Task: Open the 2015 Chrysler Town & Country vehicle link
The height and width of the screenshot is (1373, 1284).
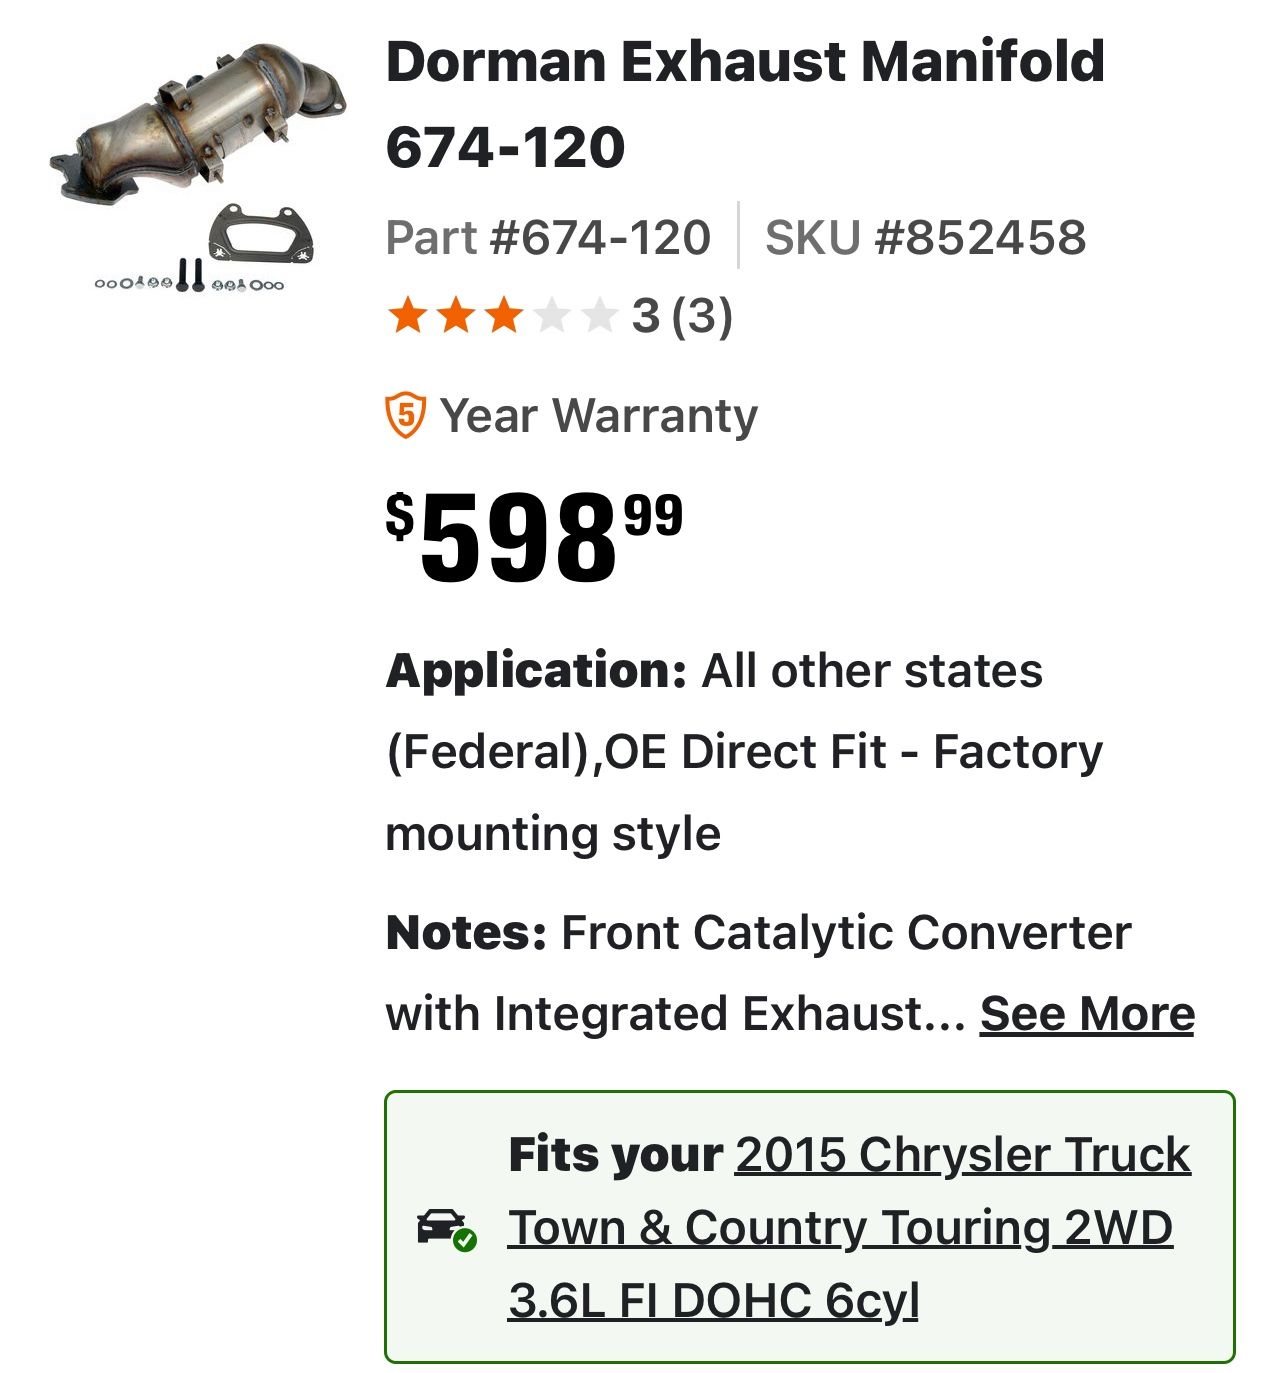Action: (x=840, y=1228)
